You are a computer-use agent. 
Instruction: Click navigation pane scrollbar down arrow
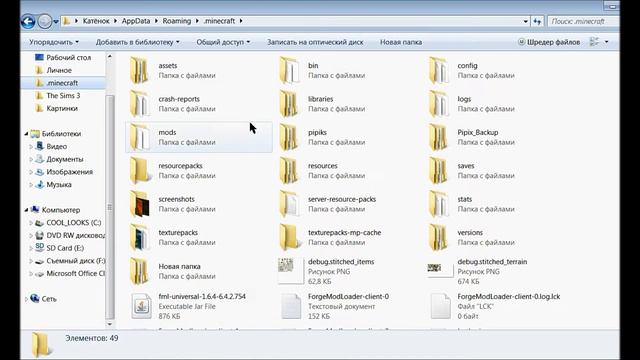[x=110, y=324]
